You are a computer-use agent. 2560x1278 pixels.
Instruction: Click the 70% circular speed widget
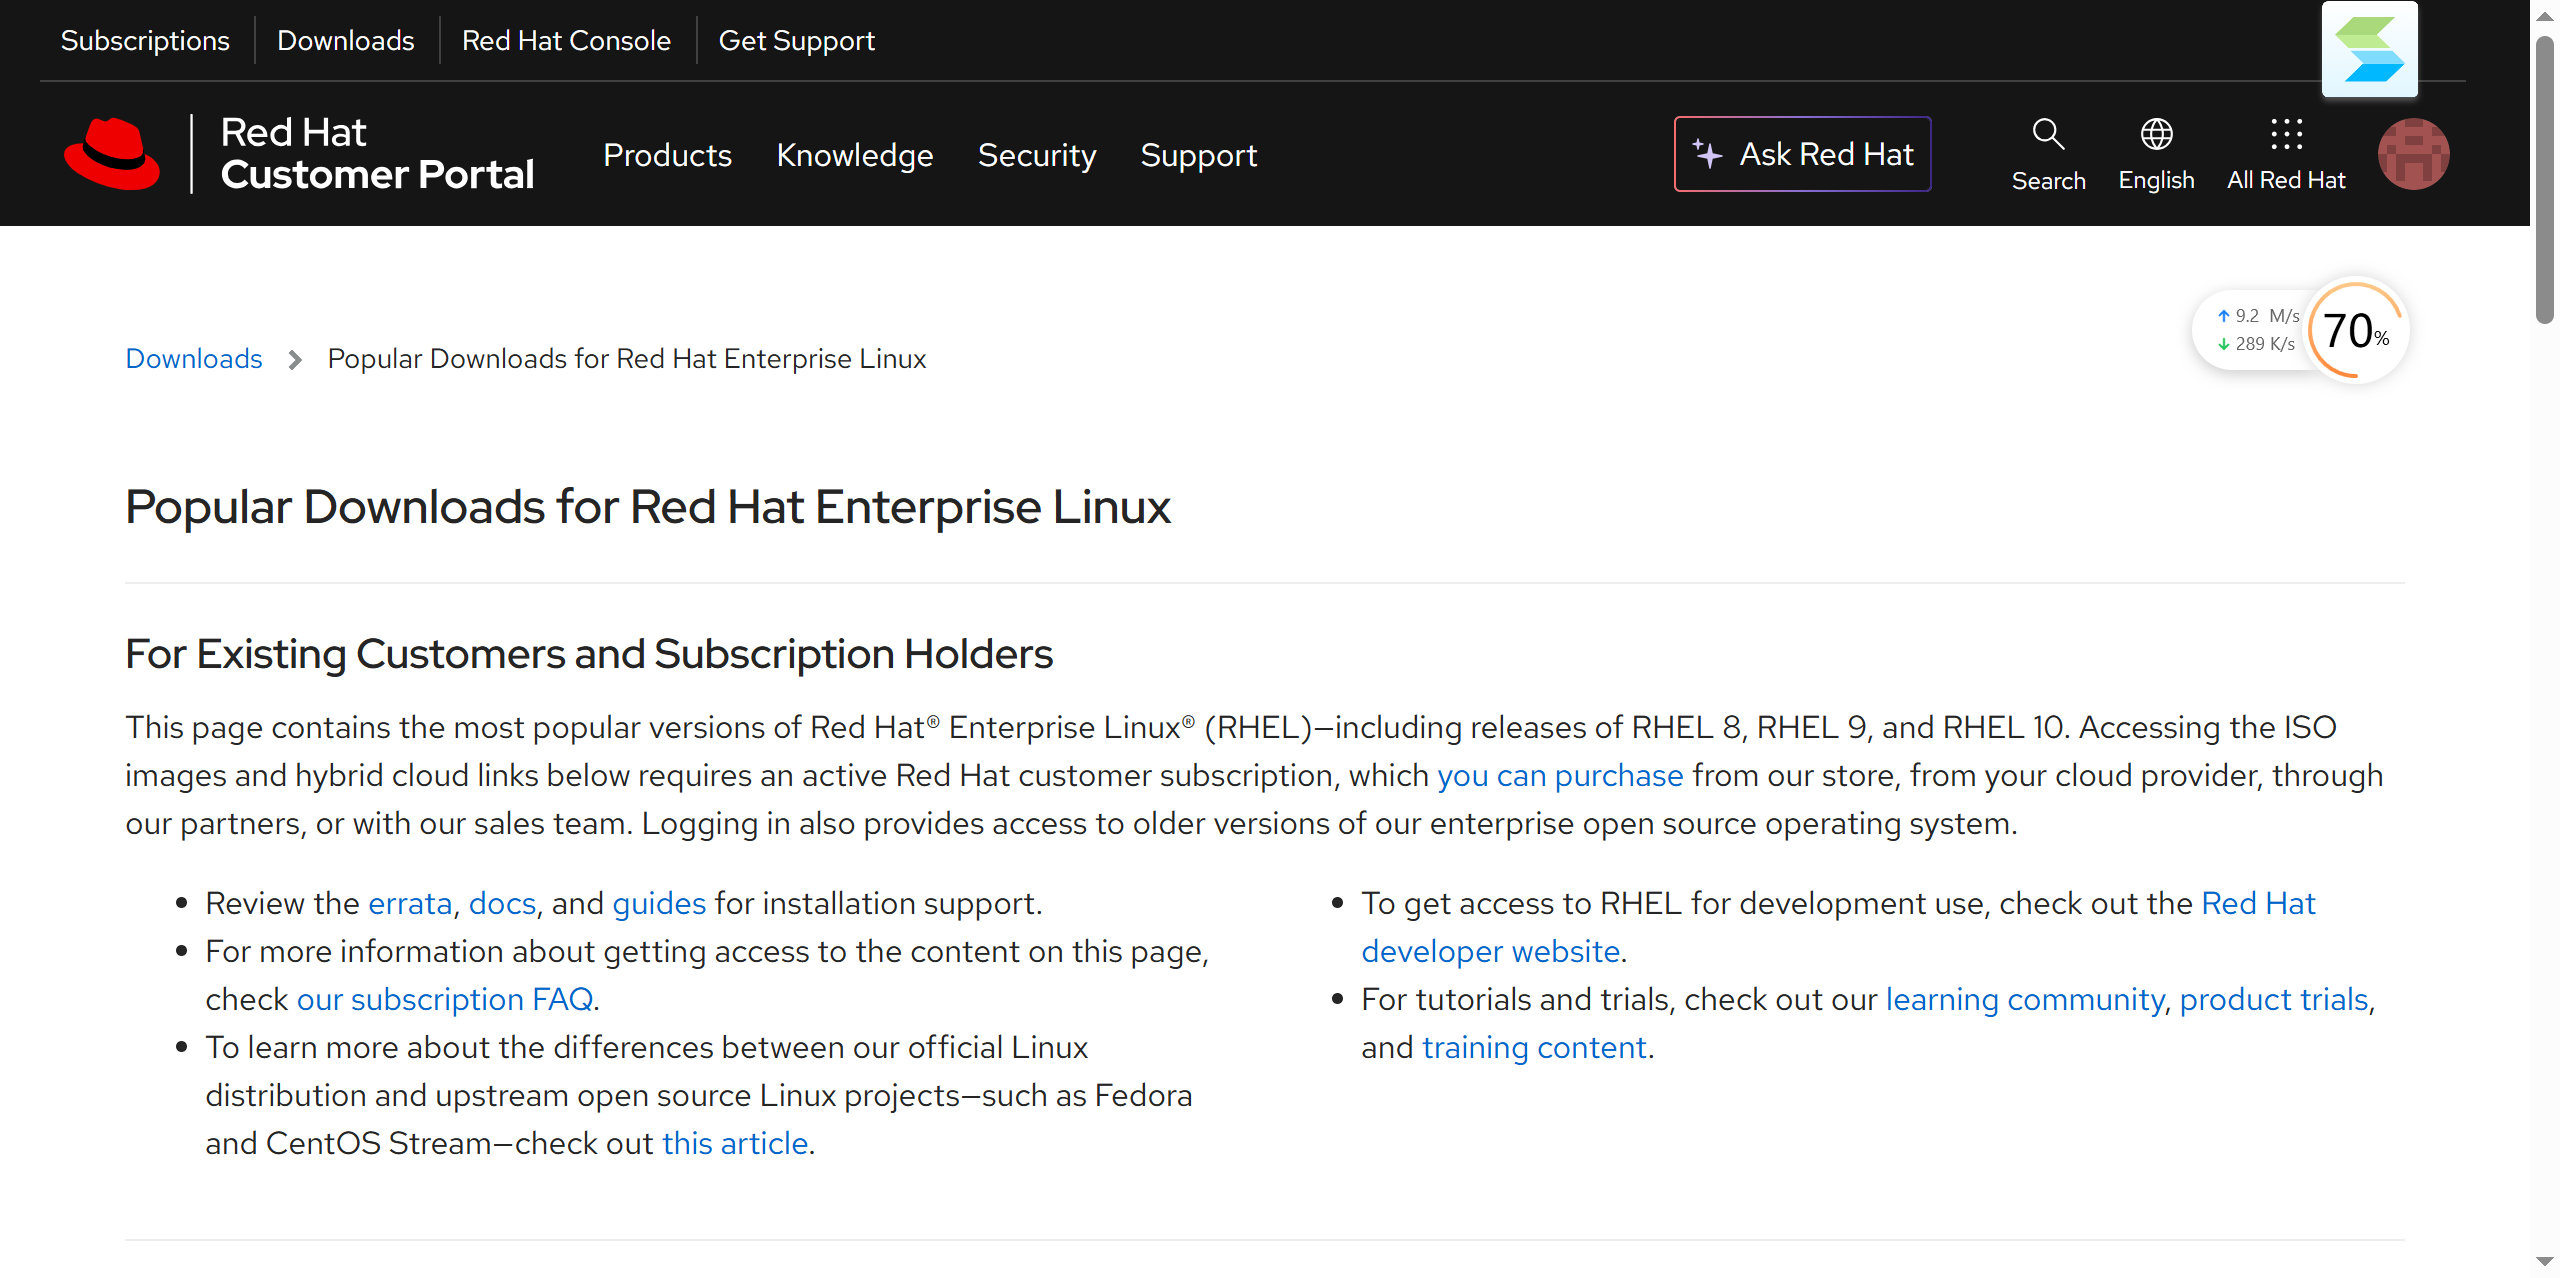[x=2355, y=331]
